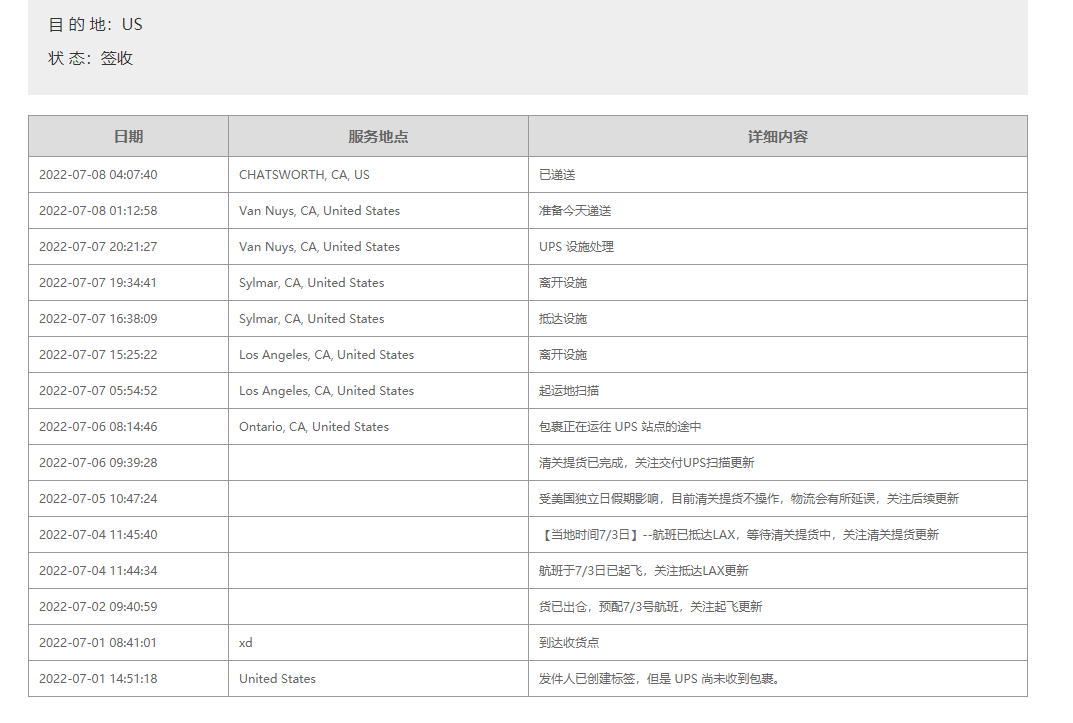The image size is (1073, 723).
Task: Click the 清关提货已完成 detail row text
Action: tap(646, 463)
